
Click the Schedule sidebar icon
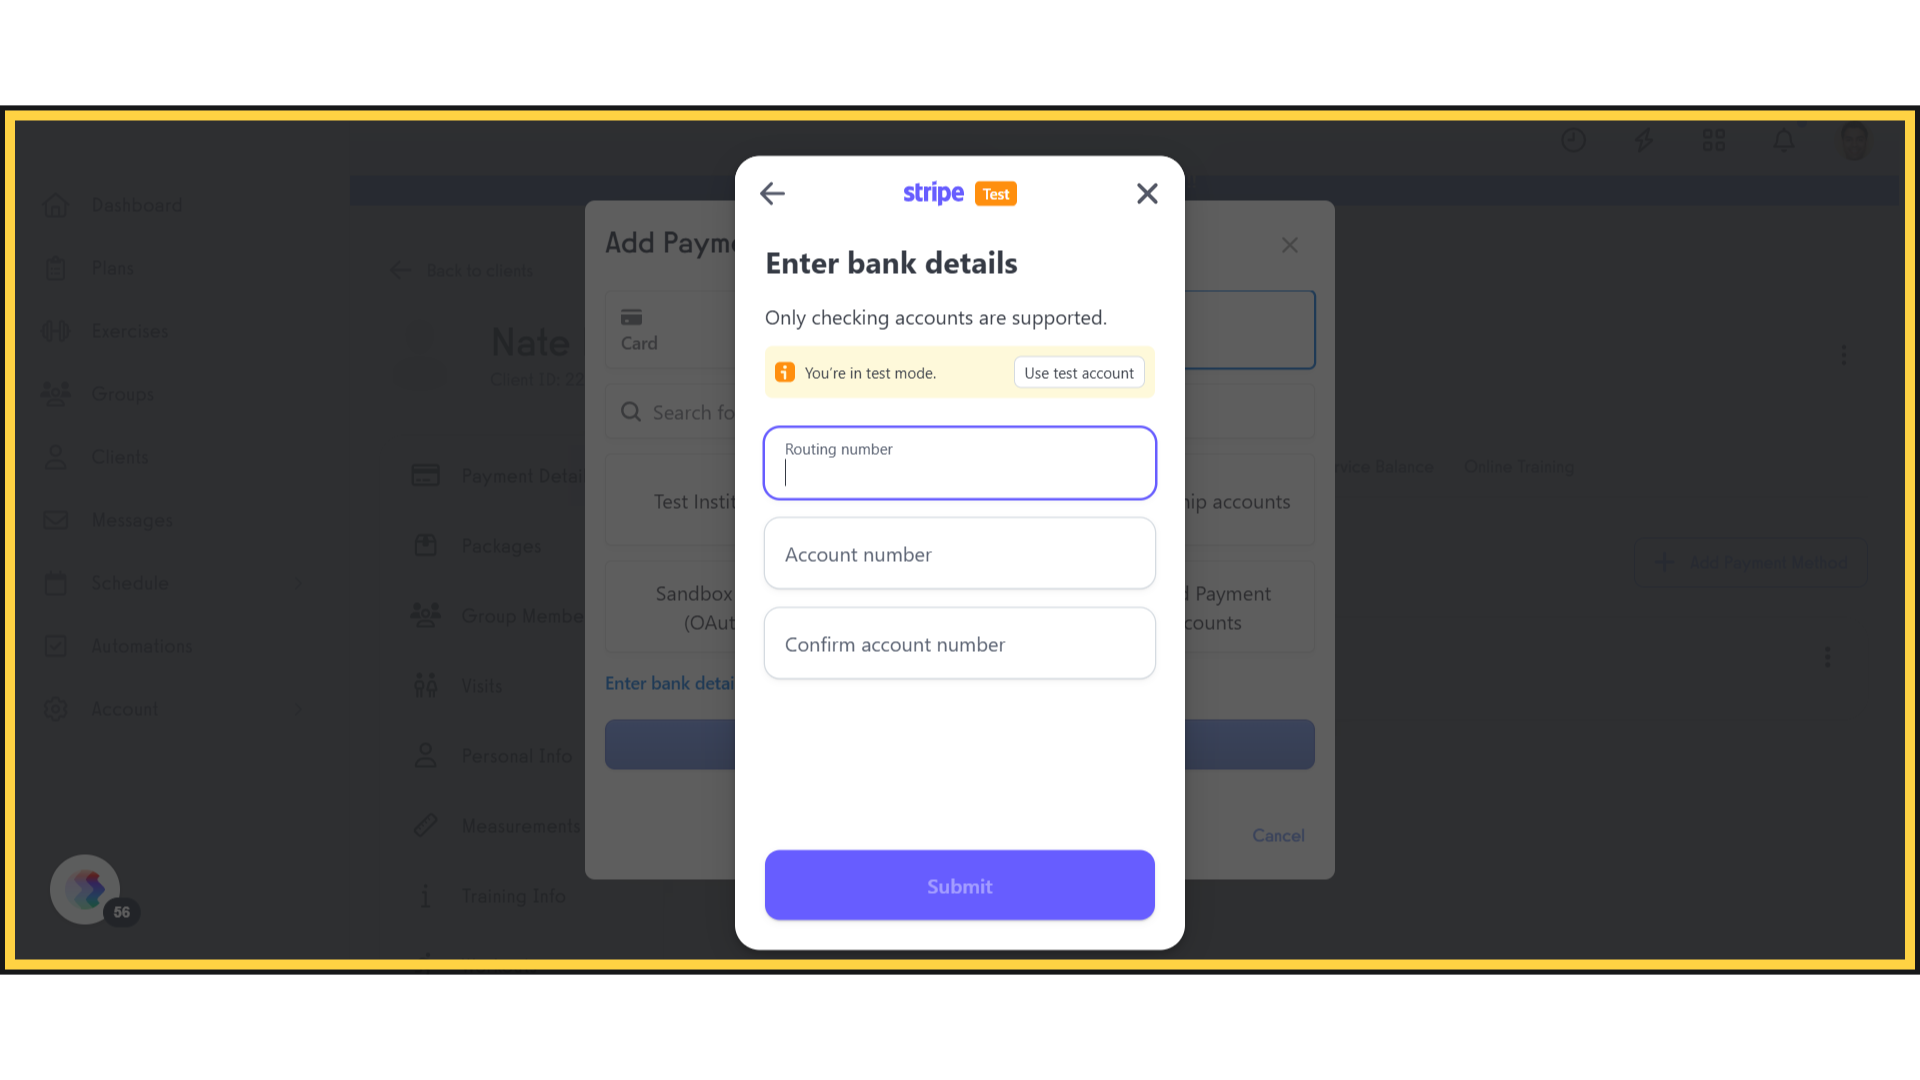point(55,582)
